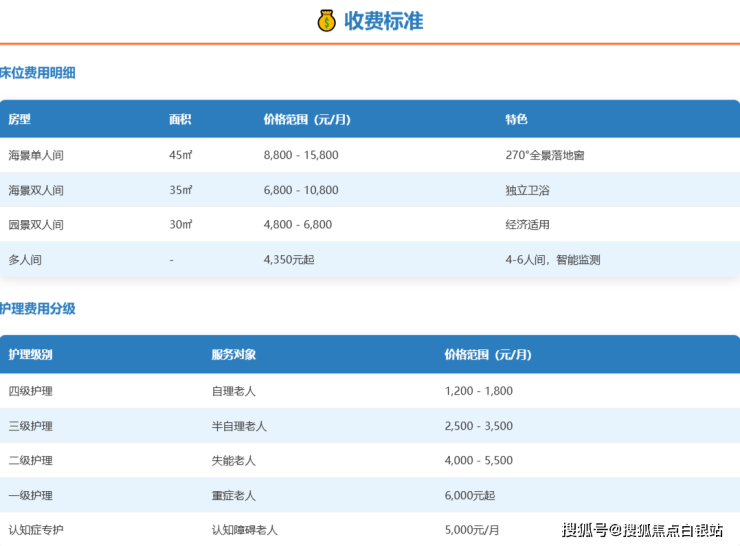
Task: Click the 搜狐号@搜狐焦点白银站 watermark
Action: coord(642,530)
